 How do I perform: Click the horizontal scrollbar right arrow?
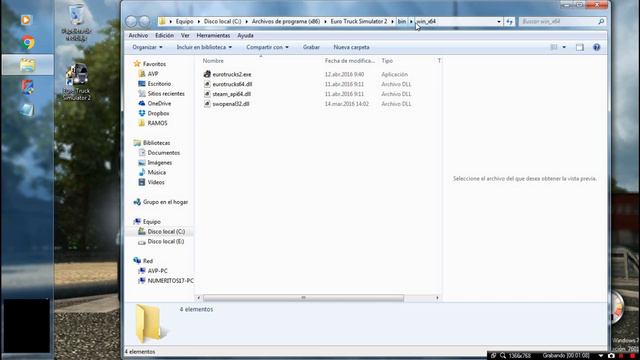pos(437,298)
